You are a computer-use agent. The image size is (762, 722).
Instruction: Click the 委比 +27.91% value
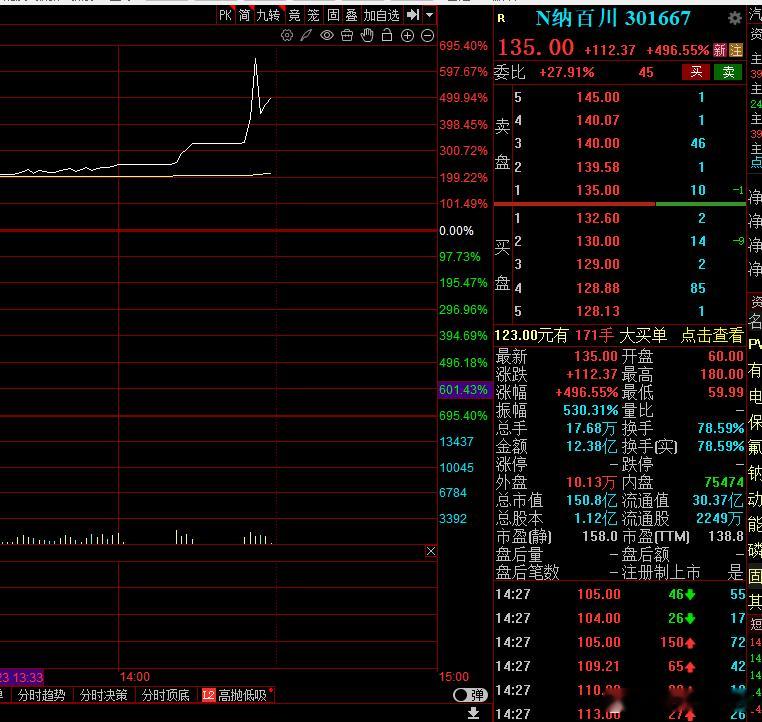pos(567,72)
